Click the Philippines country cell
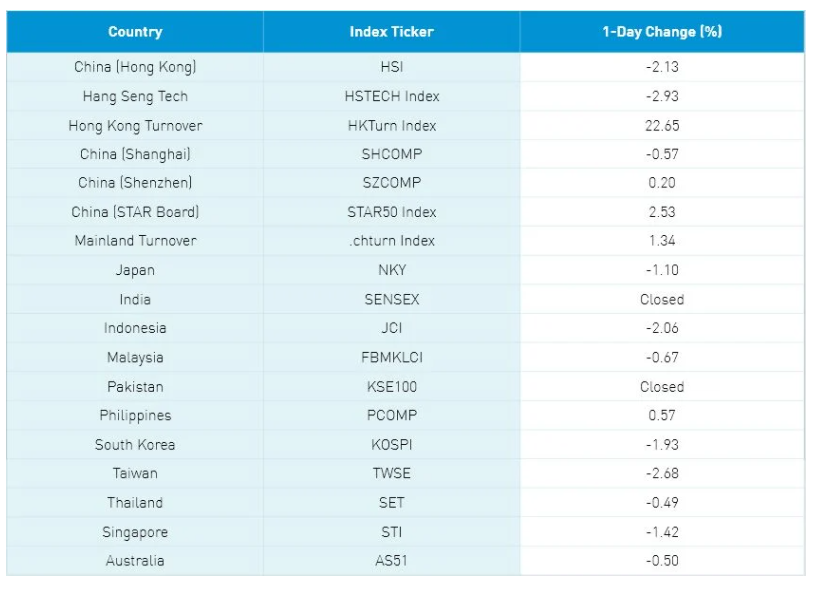 point(135,416)
